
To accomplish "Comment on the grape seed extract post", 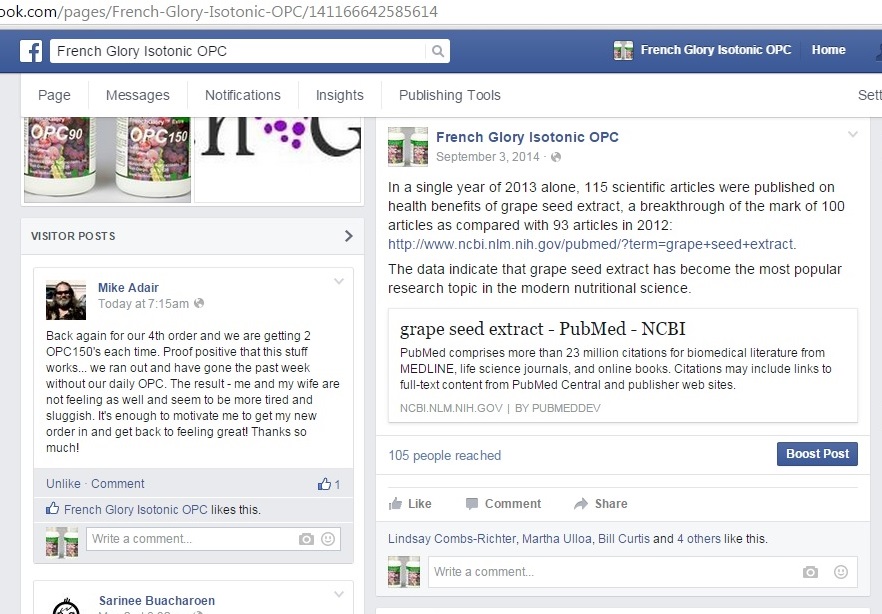I will pyautogui.click(x=503, y=504).
